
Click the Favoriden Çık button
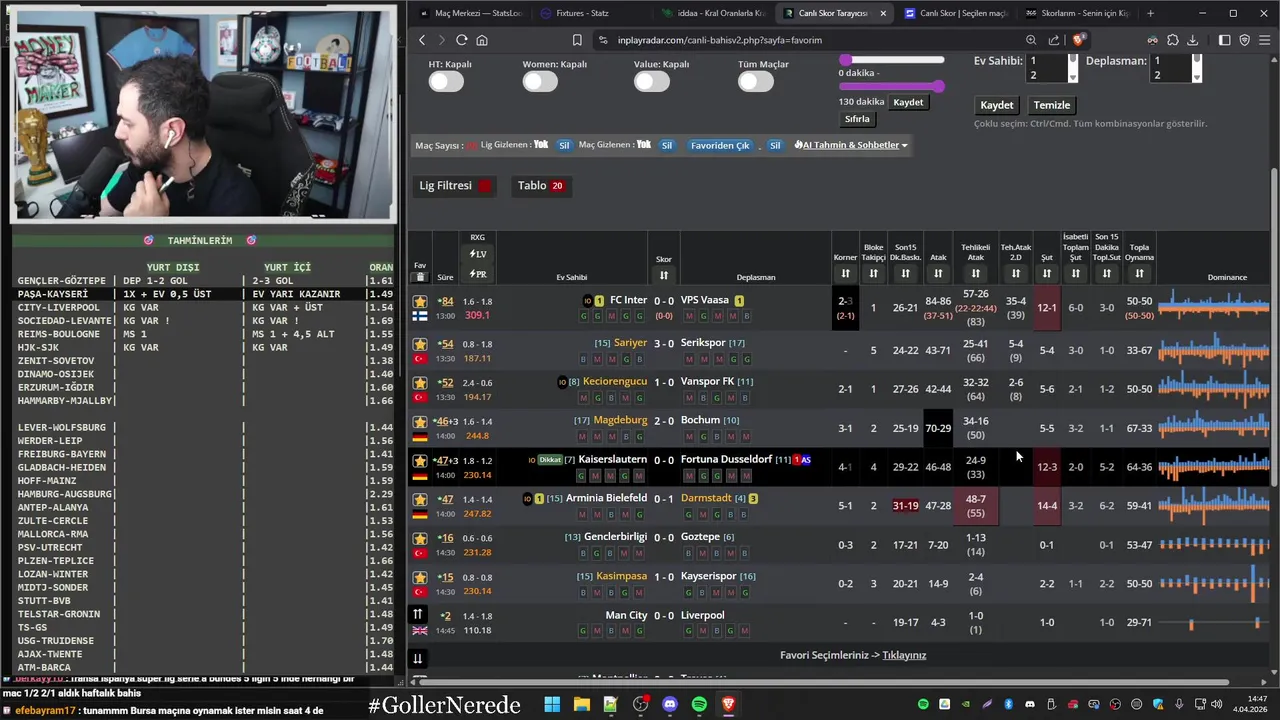coord(720,145)
